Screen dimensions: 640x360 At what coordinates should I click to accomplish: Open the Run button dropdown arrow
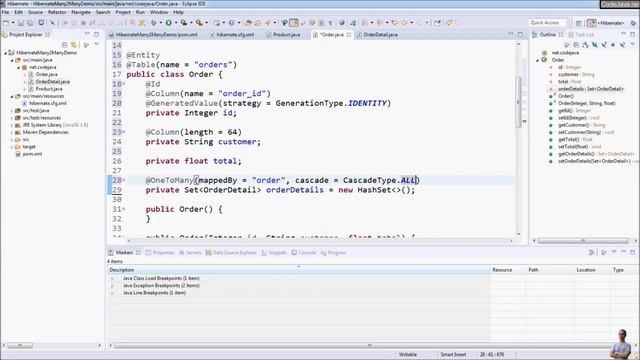coord(176,23)
